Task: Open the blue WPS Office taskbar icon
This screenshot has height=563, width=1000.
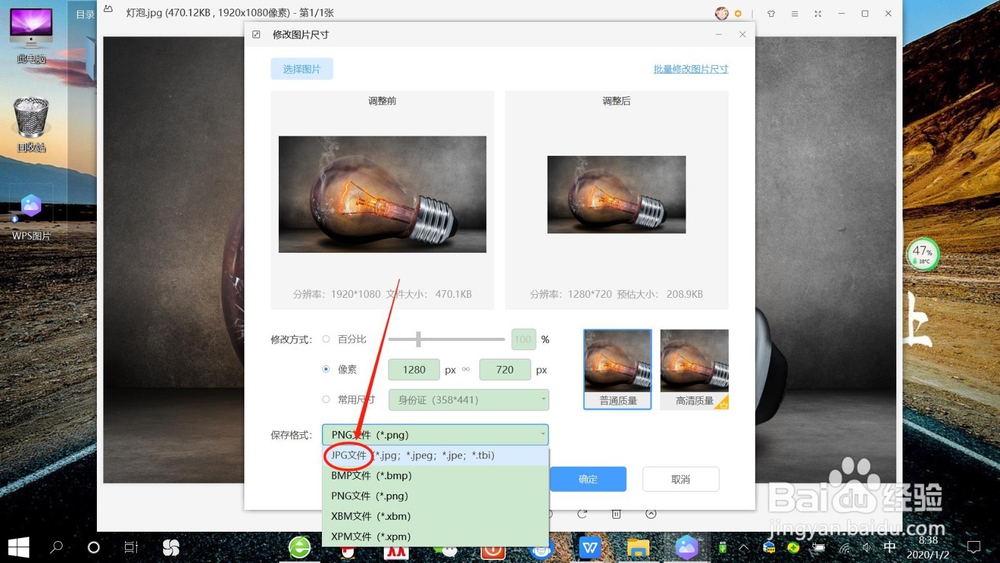Action: (x=590, y=548)
